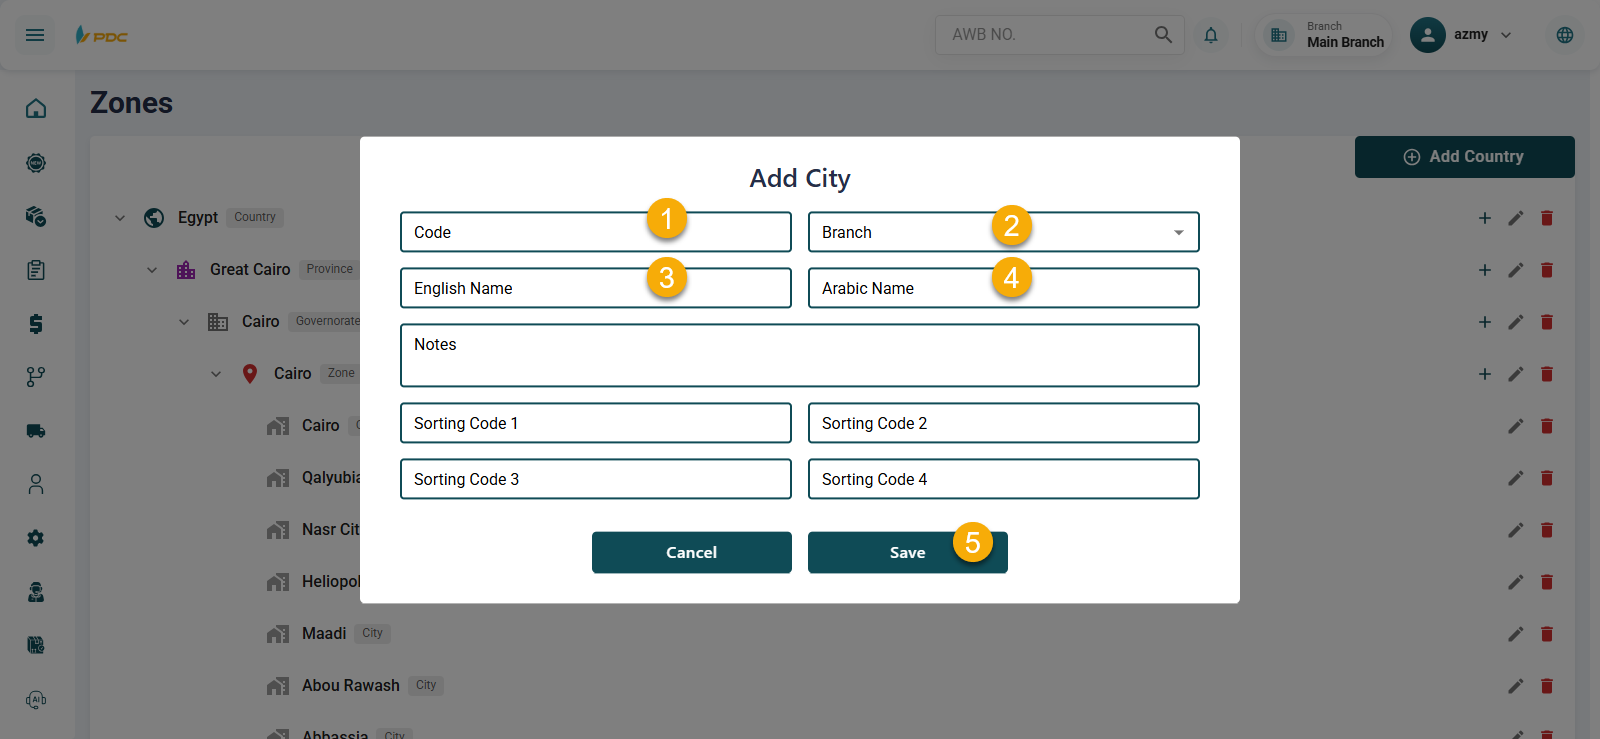1600x739 pixels.
Task: Click the language globe icon
Action: [1564, 35]
